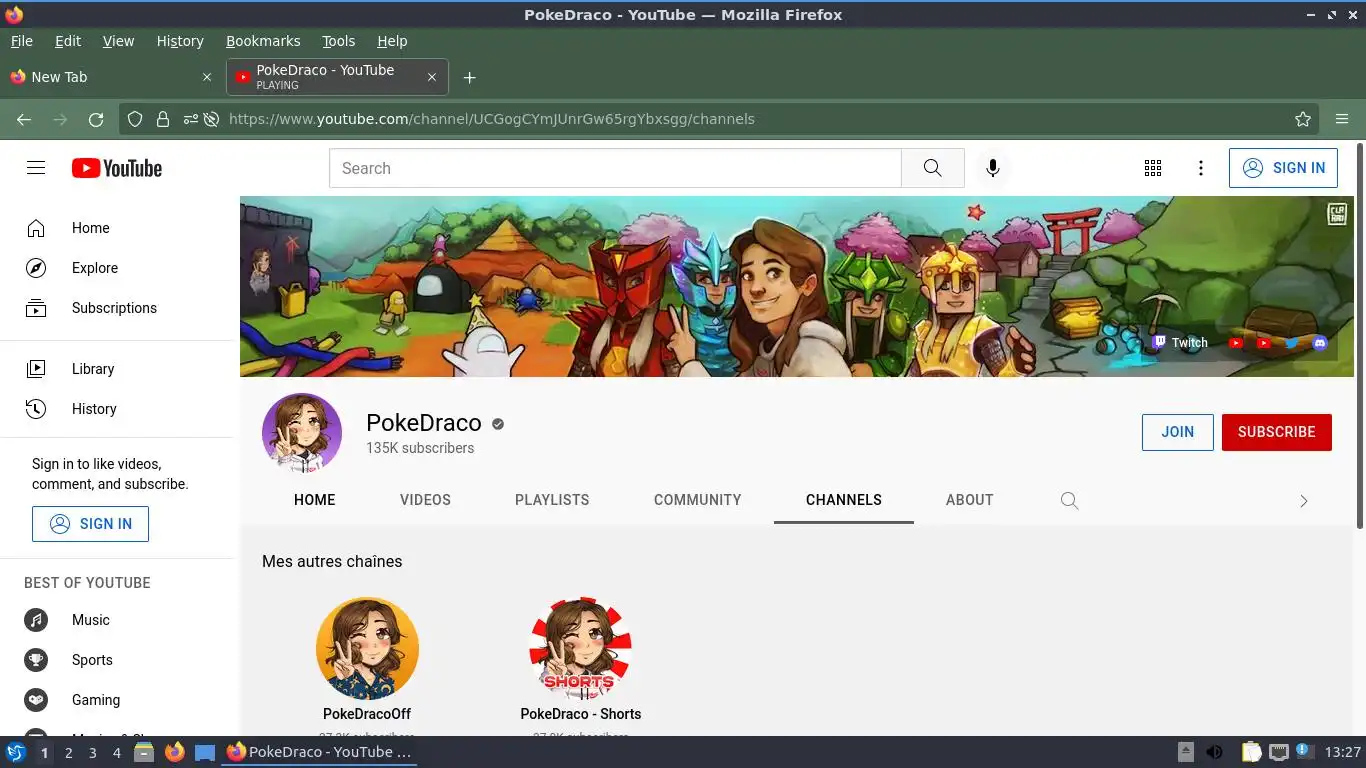Click the 13:27 clock in taskbar
The width and height of the screenshot is (1366, 768).
(1343, 752)
